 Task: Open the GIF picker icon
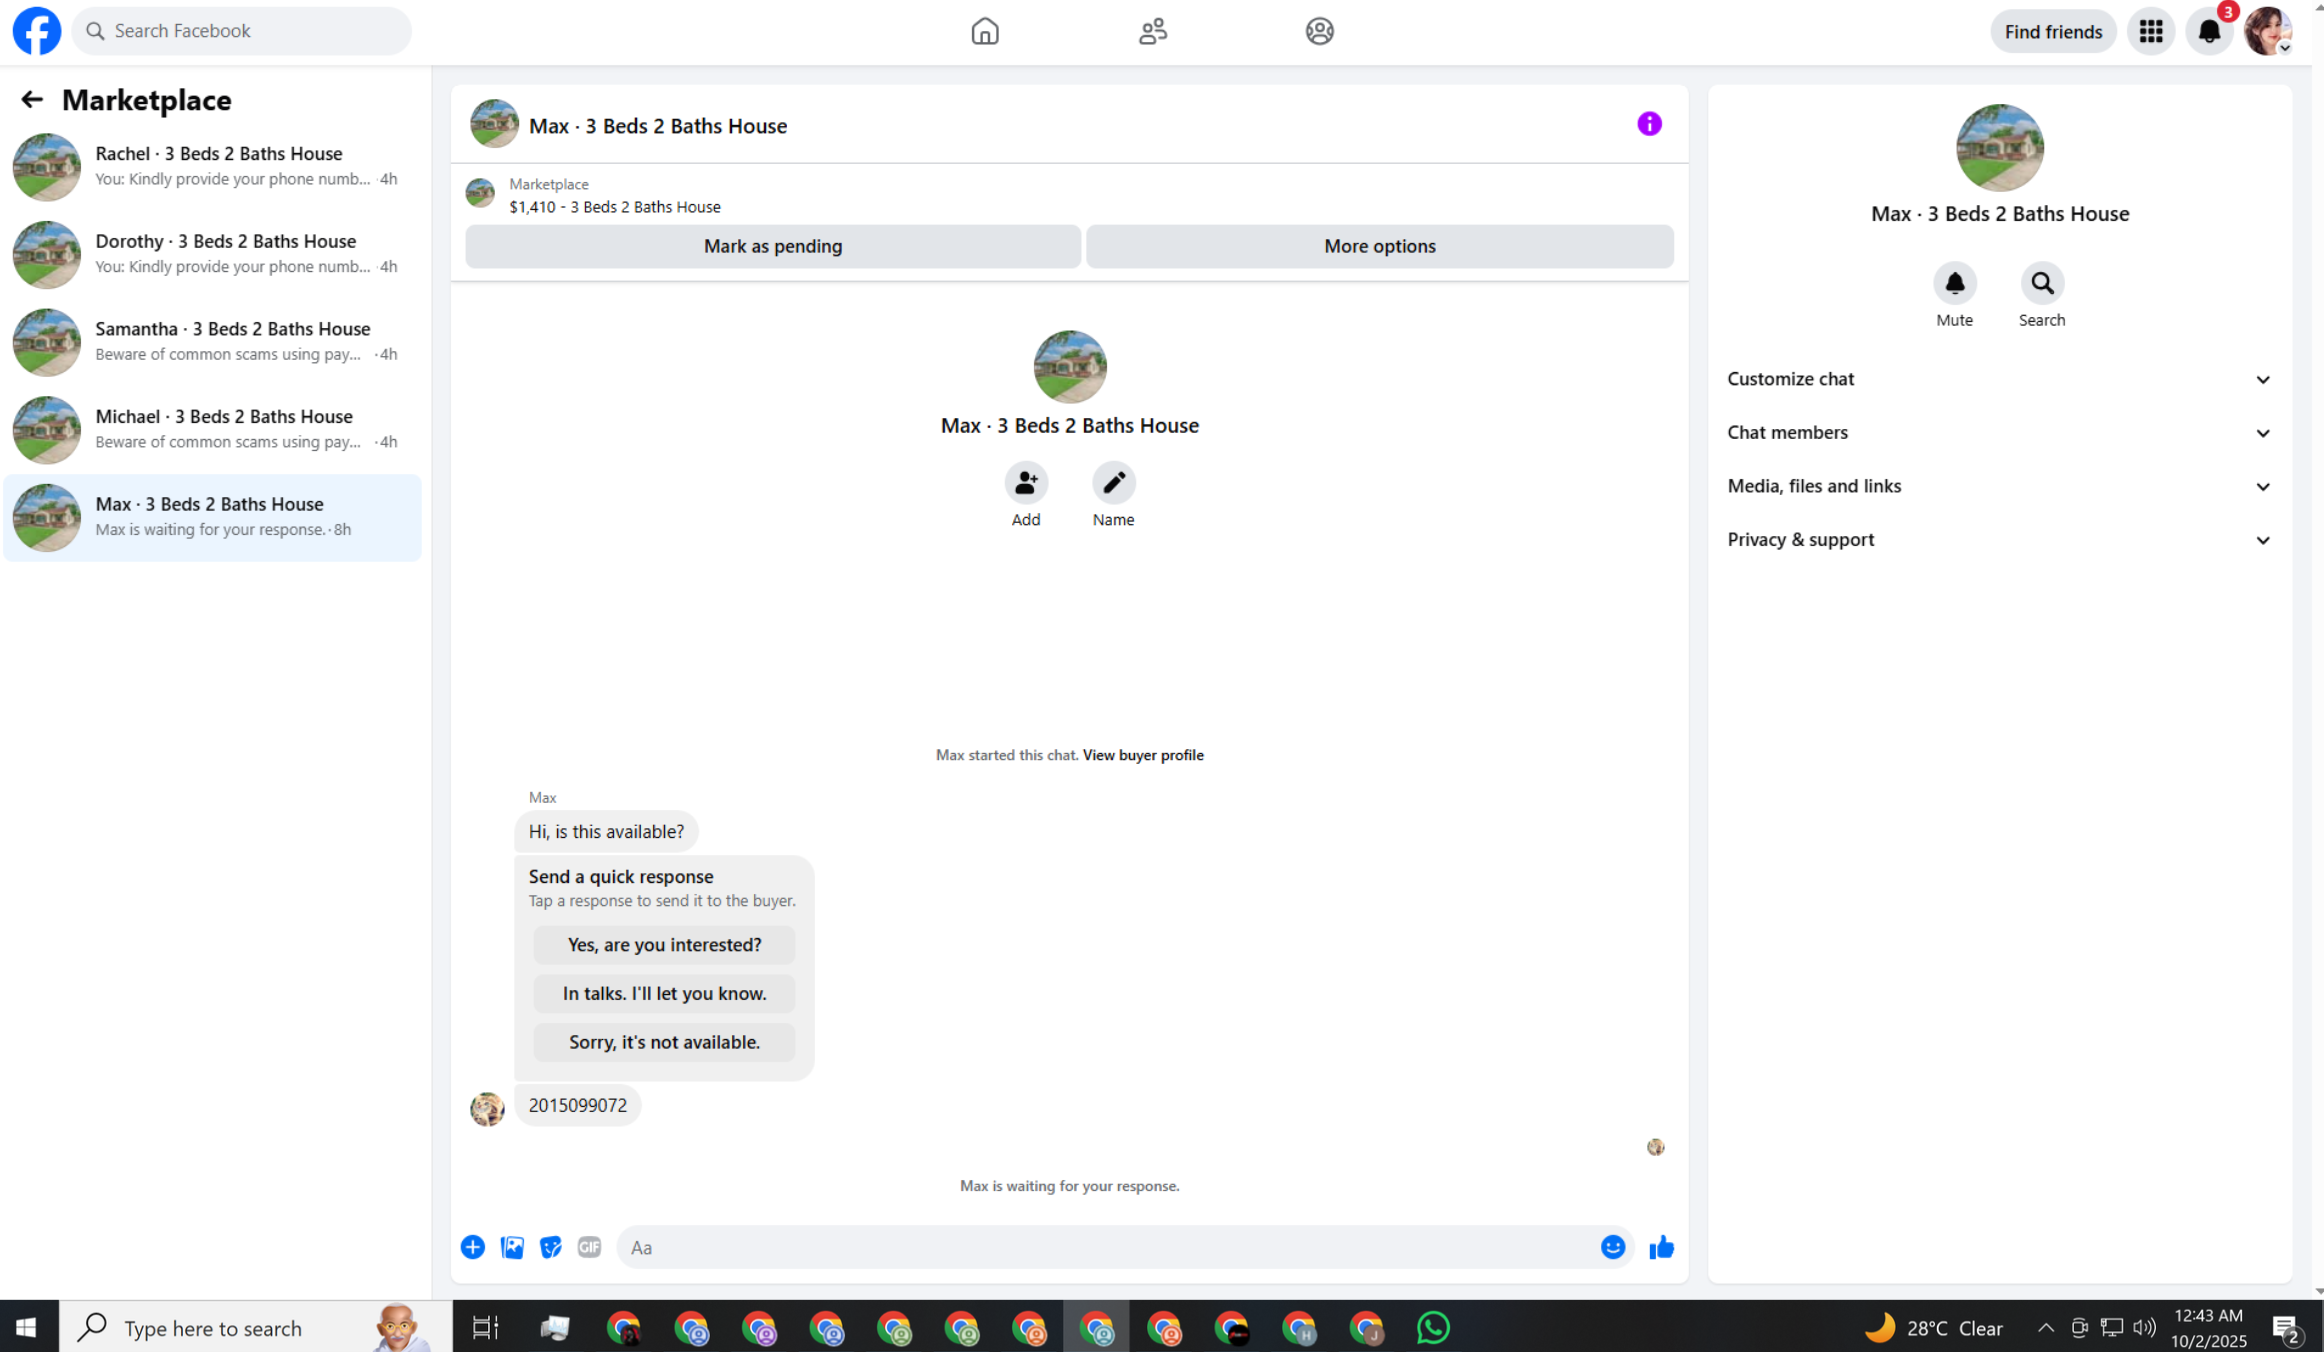point(589,1247)
